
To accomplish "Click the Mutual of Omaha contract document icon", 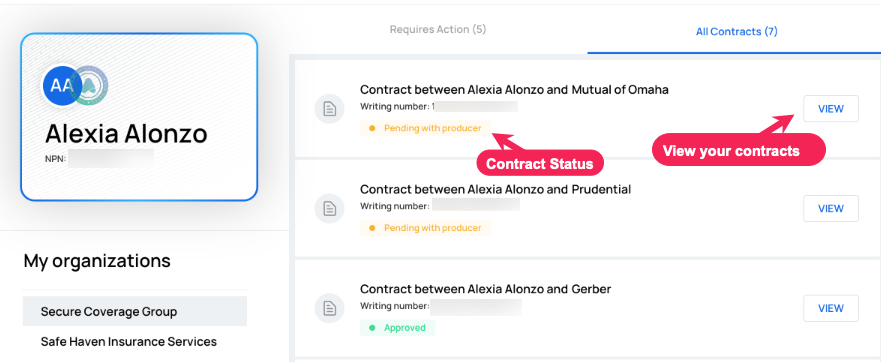I will [329, 108].
